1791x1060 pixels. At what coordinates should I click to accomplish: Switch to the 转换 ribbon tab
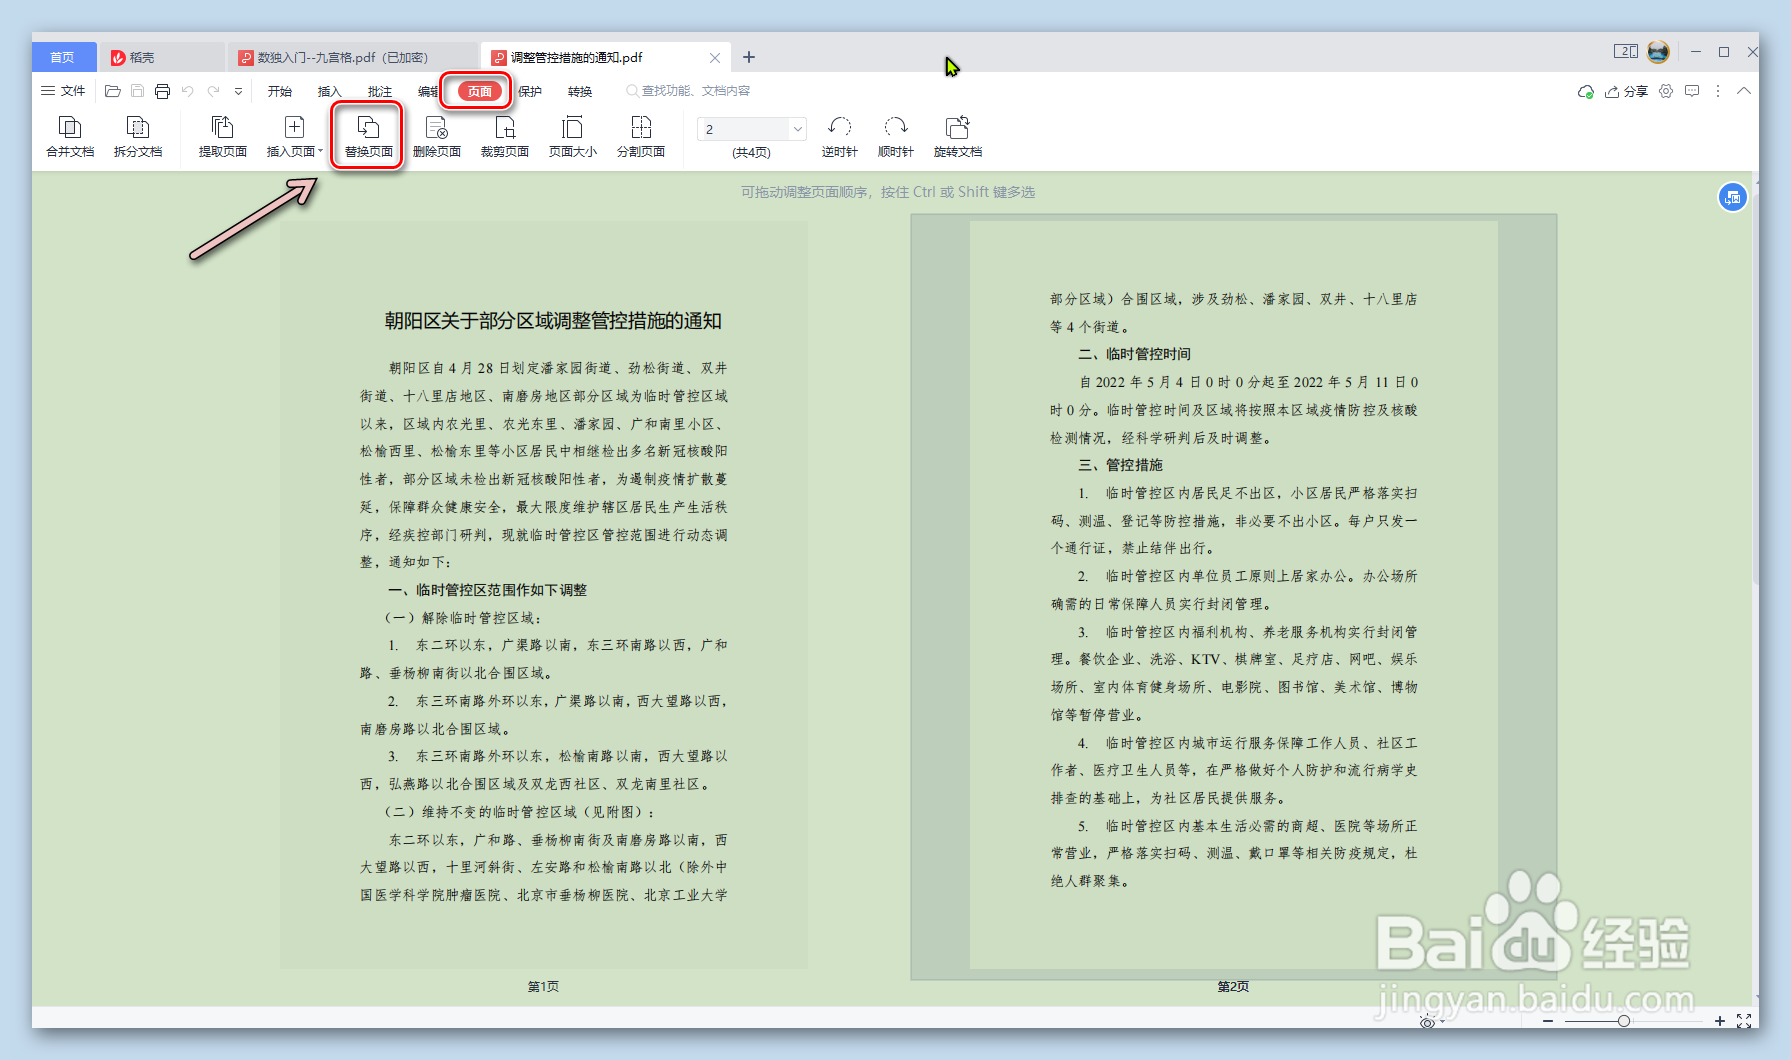point(580,91)
